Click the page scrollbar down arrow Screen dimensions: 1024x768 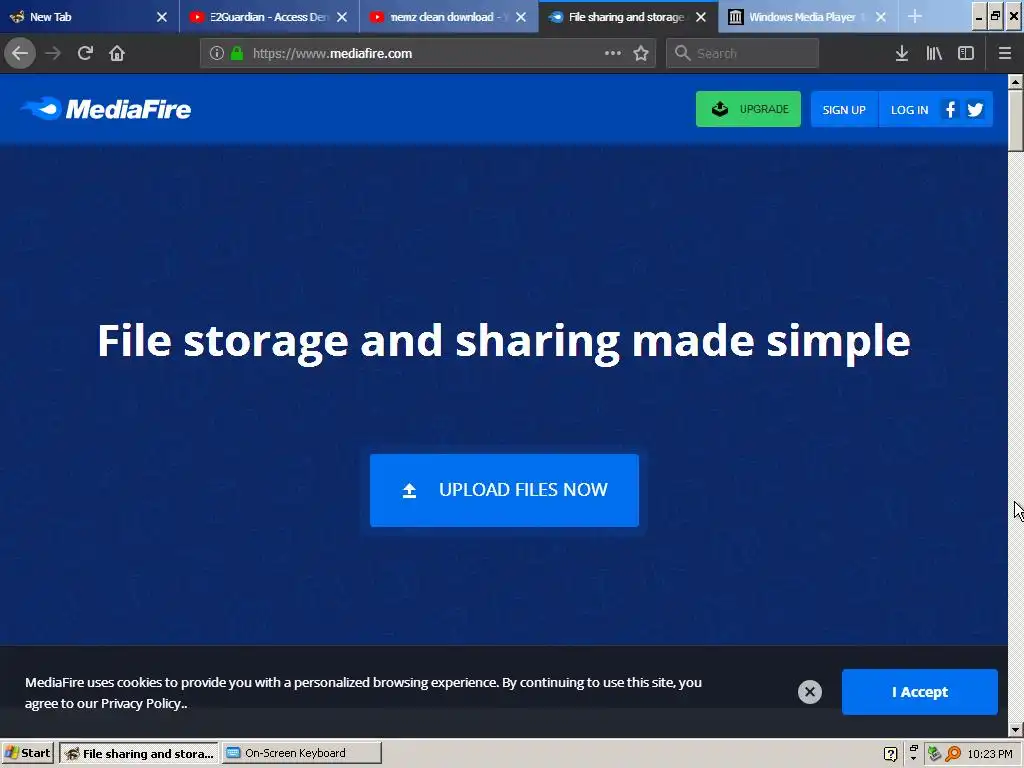click(1016, 729)
